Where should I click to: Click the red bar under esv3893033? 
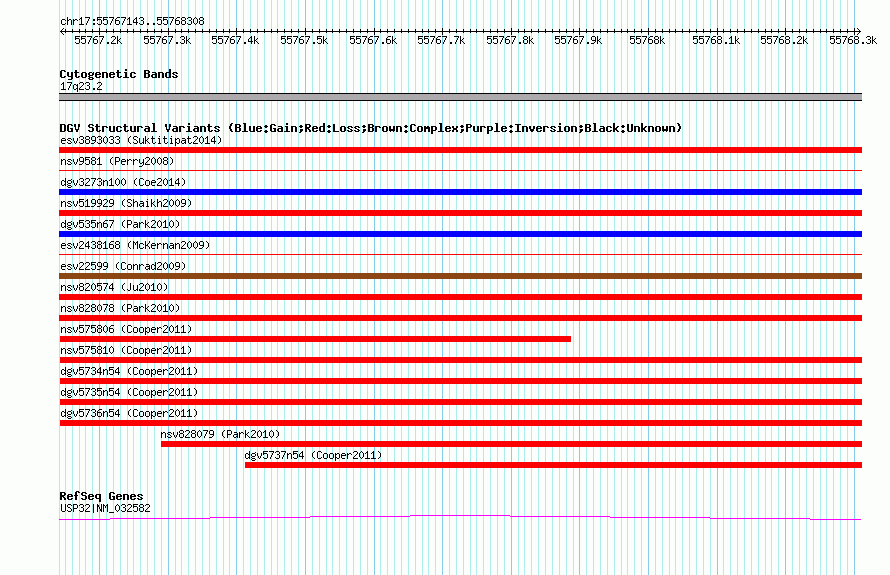[x=460, y=150]
